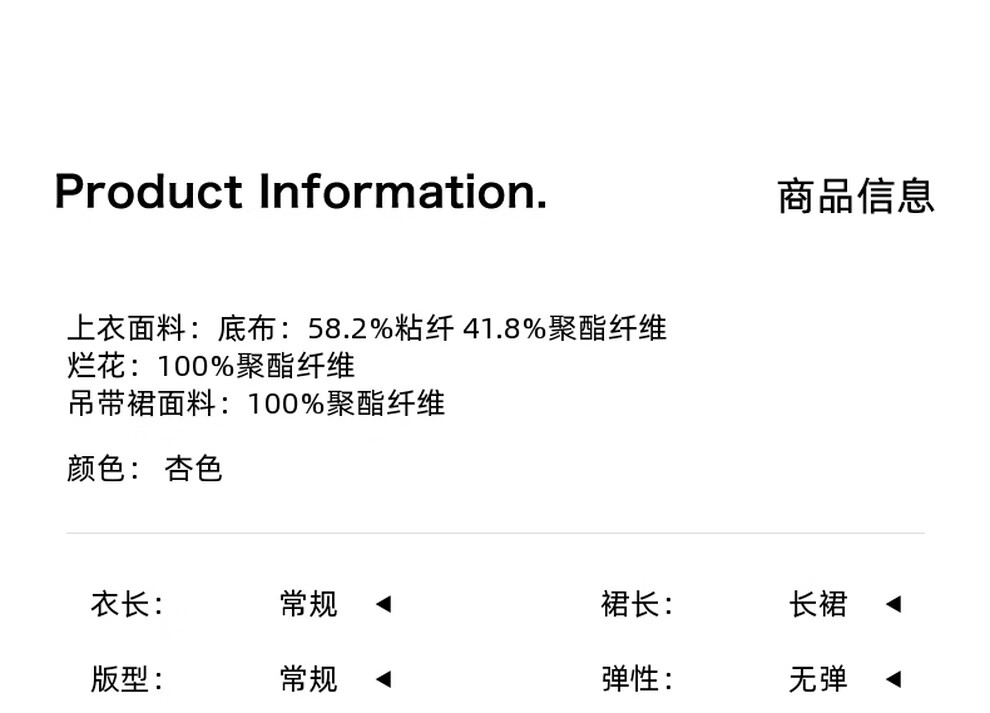Image resolution: width=990 pixels, height=713 pixels.
Task: Select the 长裙 value
Action: tap(818, 604)
